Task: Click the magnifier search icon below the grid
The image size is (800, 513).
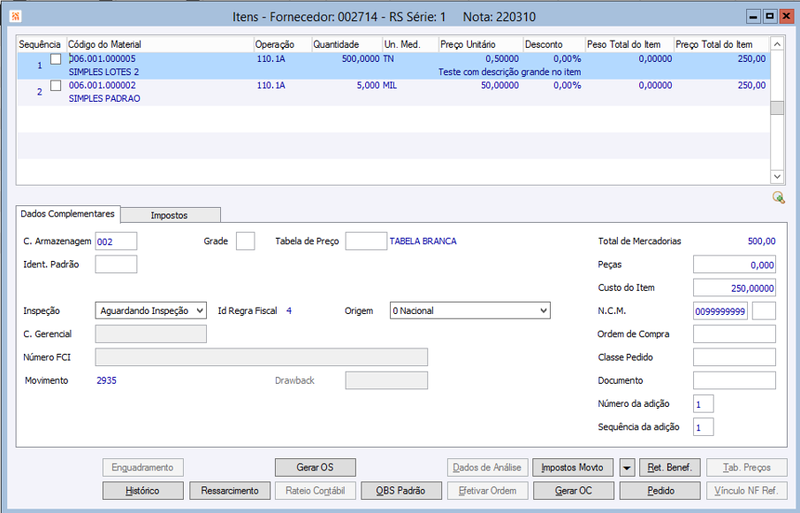Action: pos(778,198)
